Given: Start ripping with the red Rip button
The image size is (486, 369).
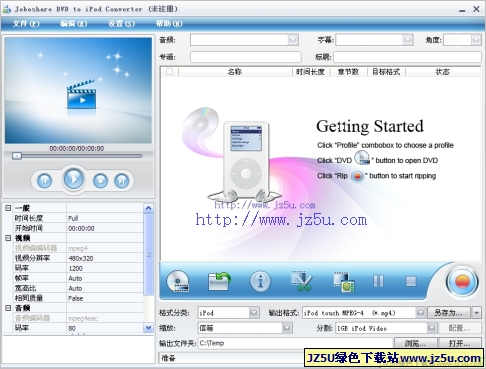Looking at the screenshot, I should pos(462,282).
